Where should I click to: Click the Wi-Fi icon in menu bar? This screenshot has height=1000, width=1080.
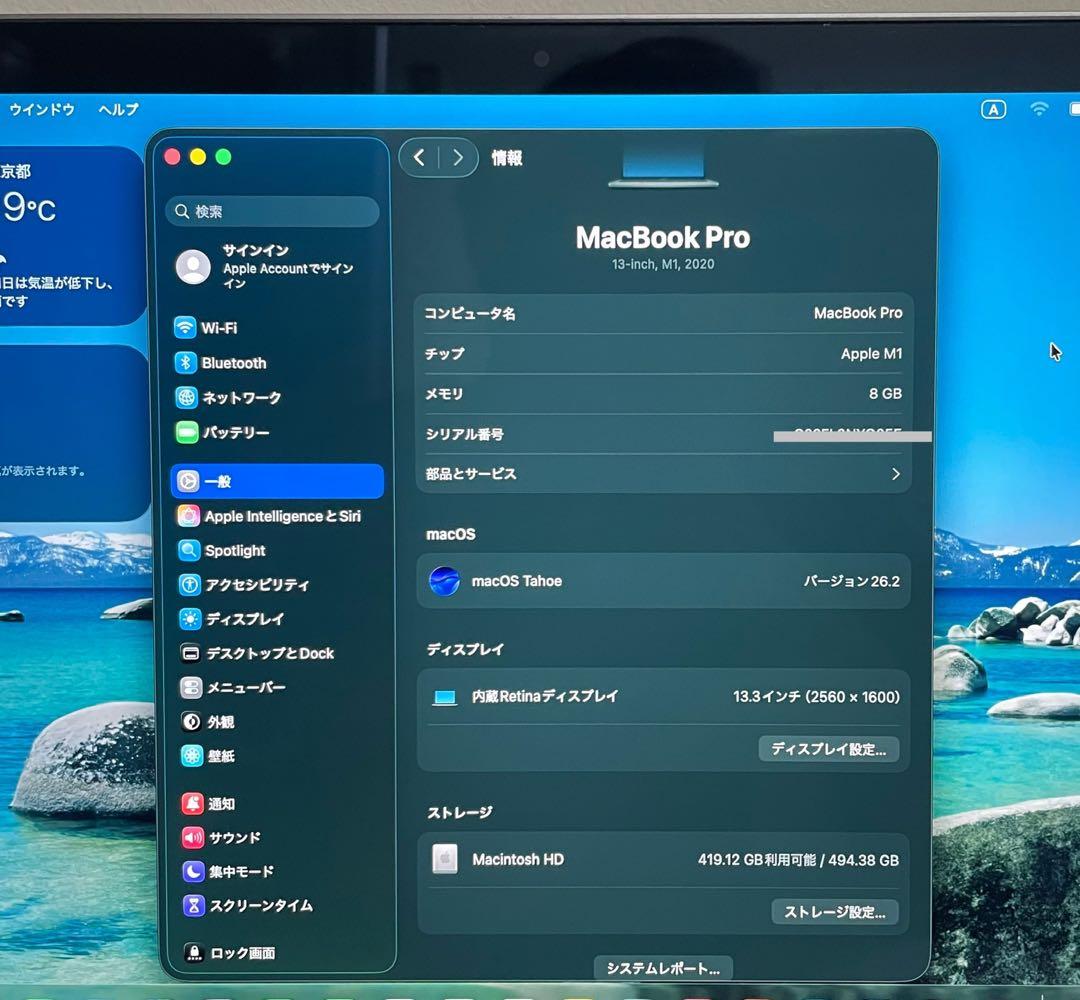(1039, 109)
